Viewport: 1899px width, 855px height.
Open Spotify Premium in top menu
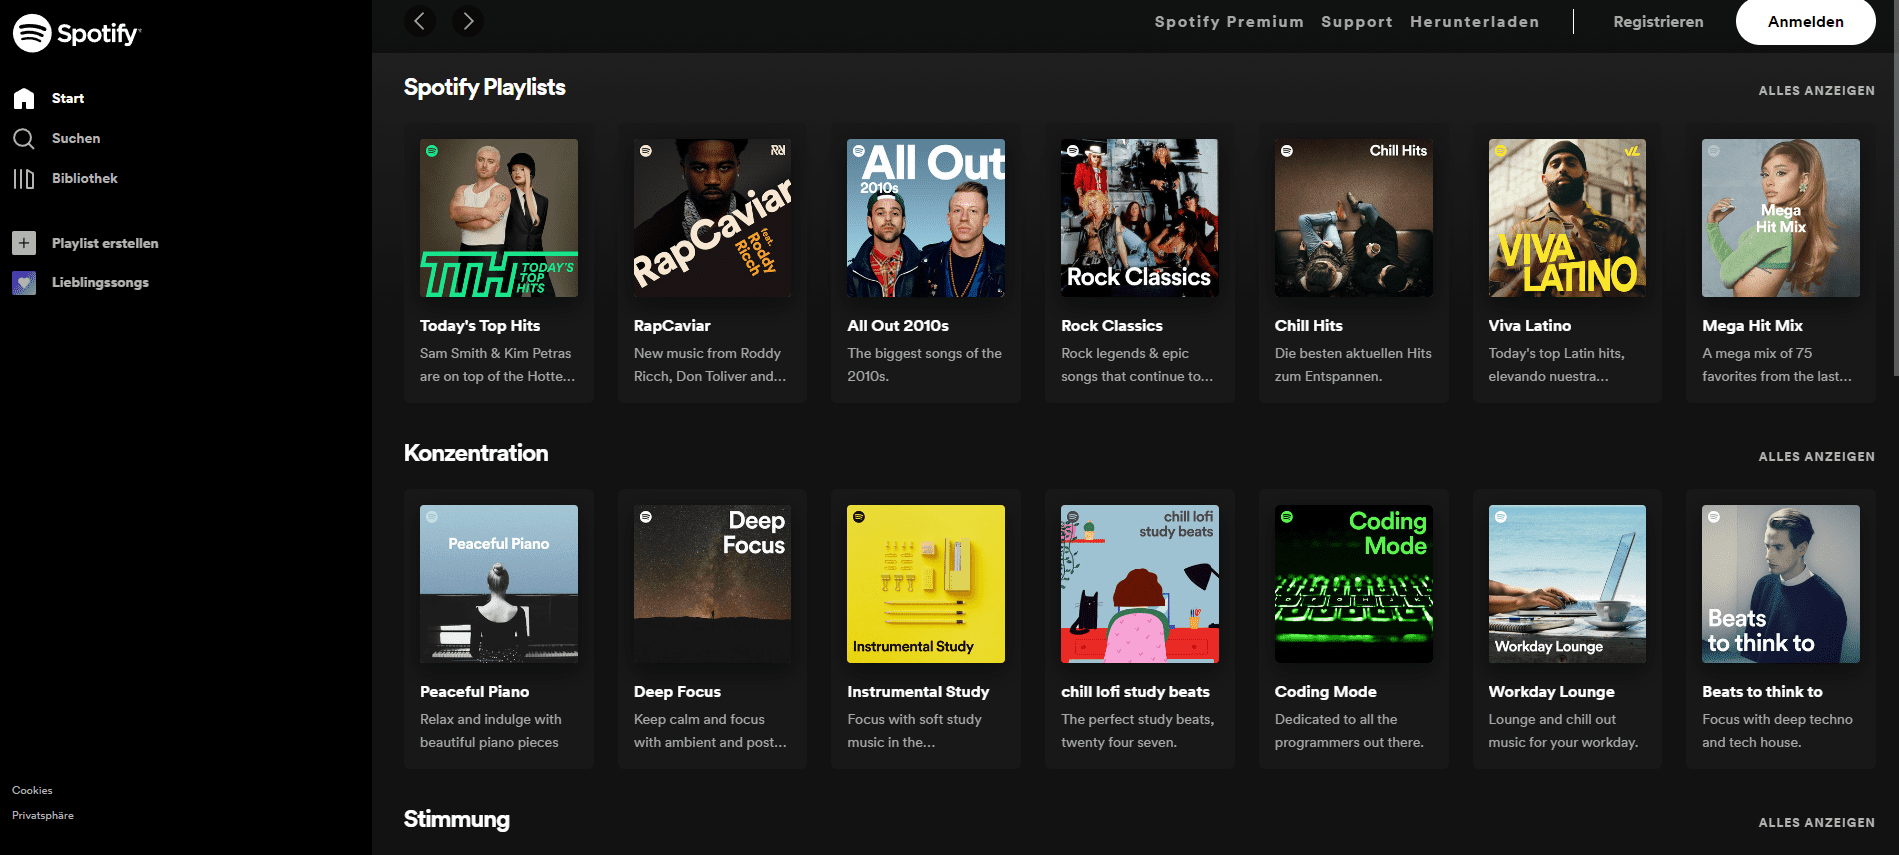point(1229,22)
